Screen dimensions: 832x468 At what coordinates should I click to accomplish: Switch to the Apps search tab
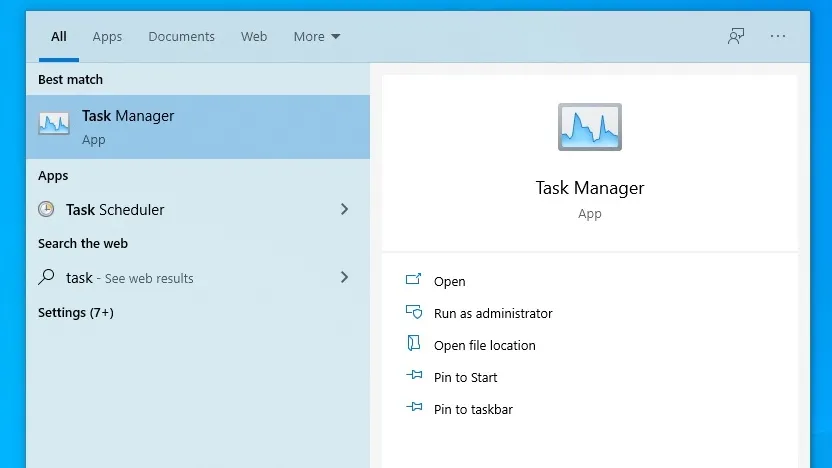pos(107,37)
